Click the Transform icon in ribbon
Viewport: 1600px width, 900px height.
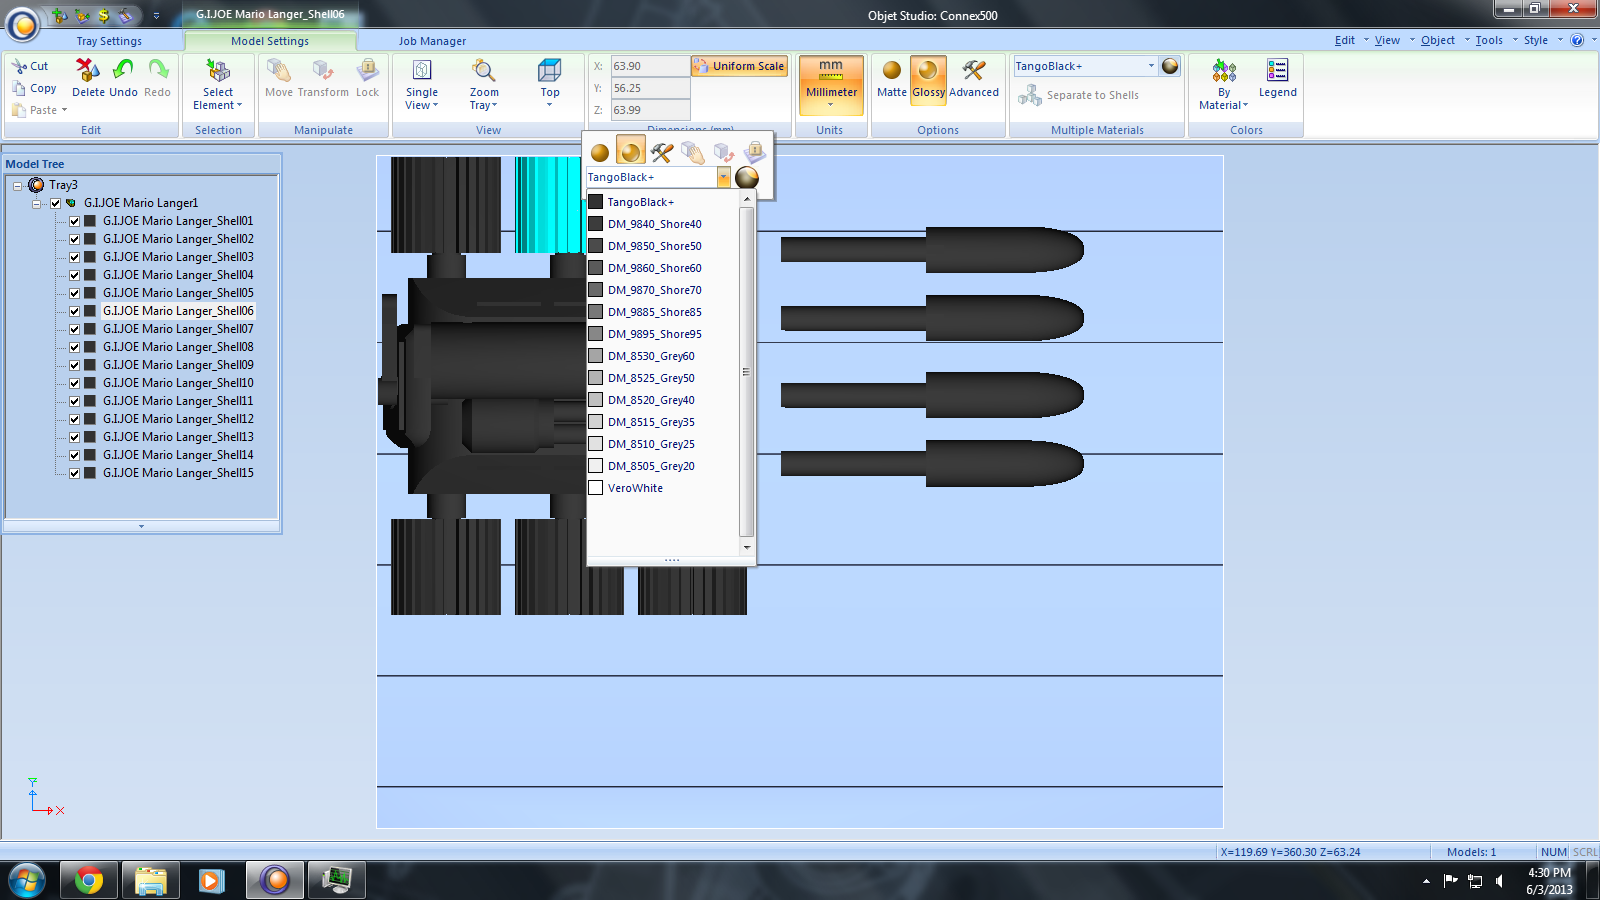322,70
